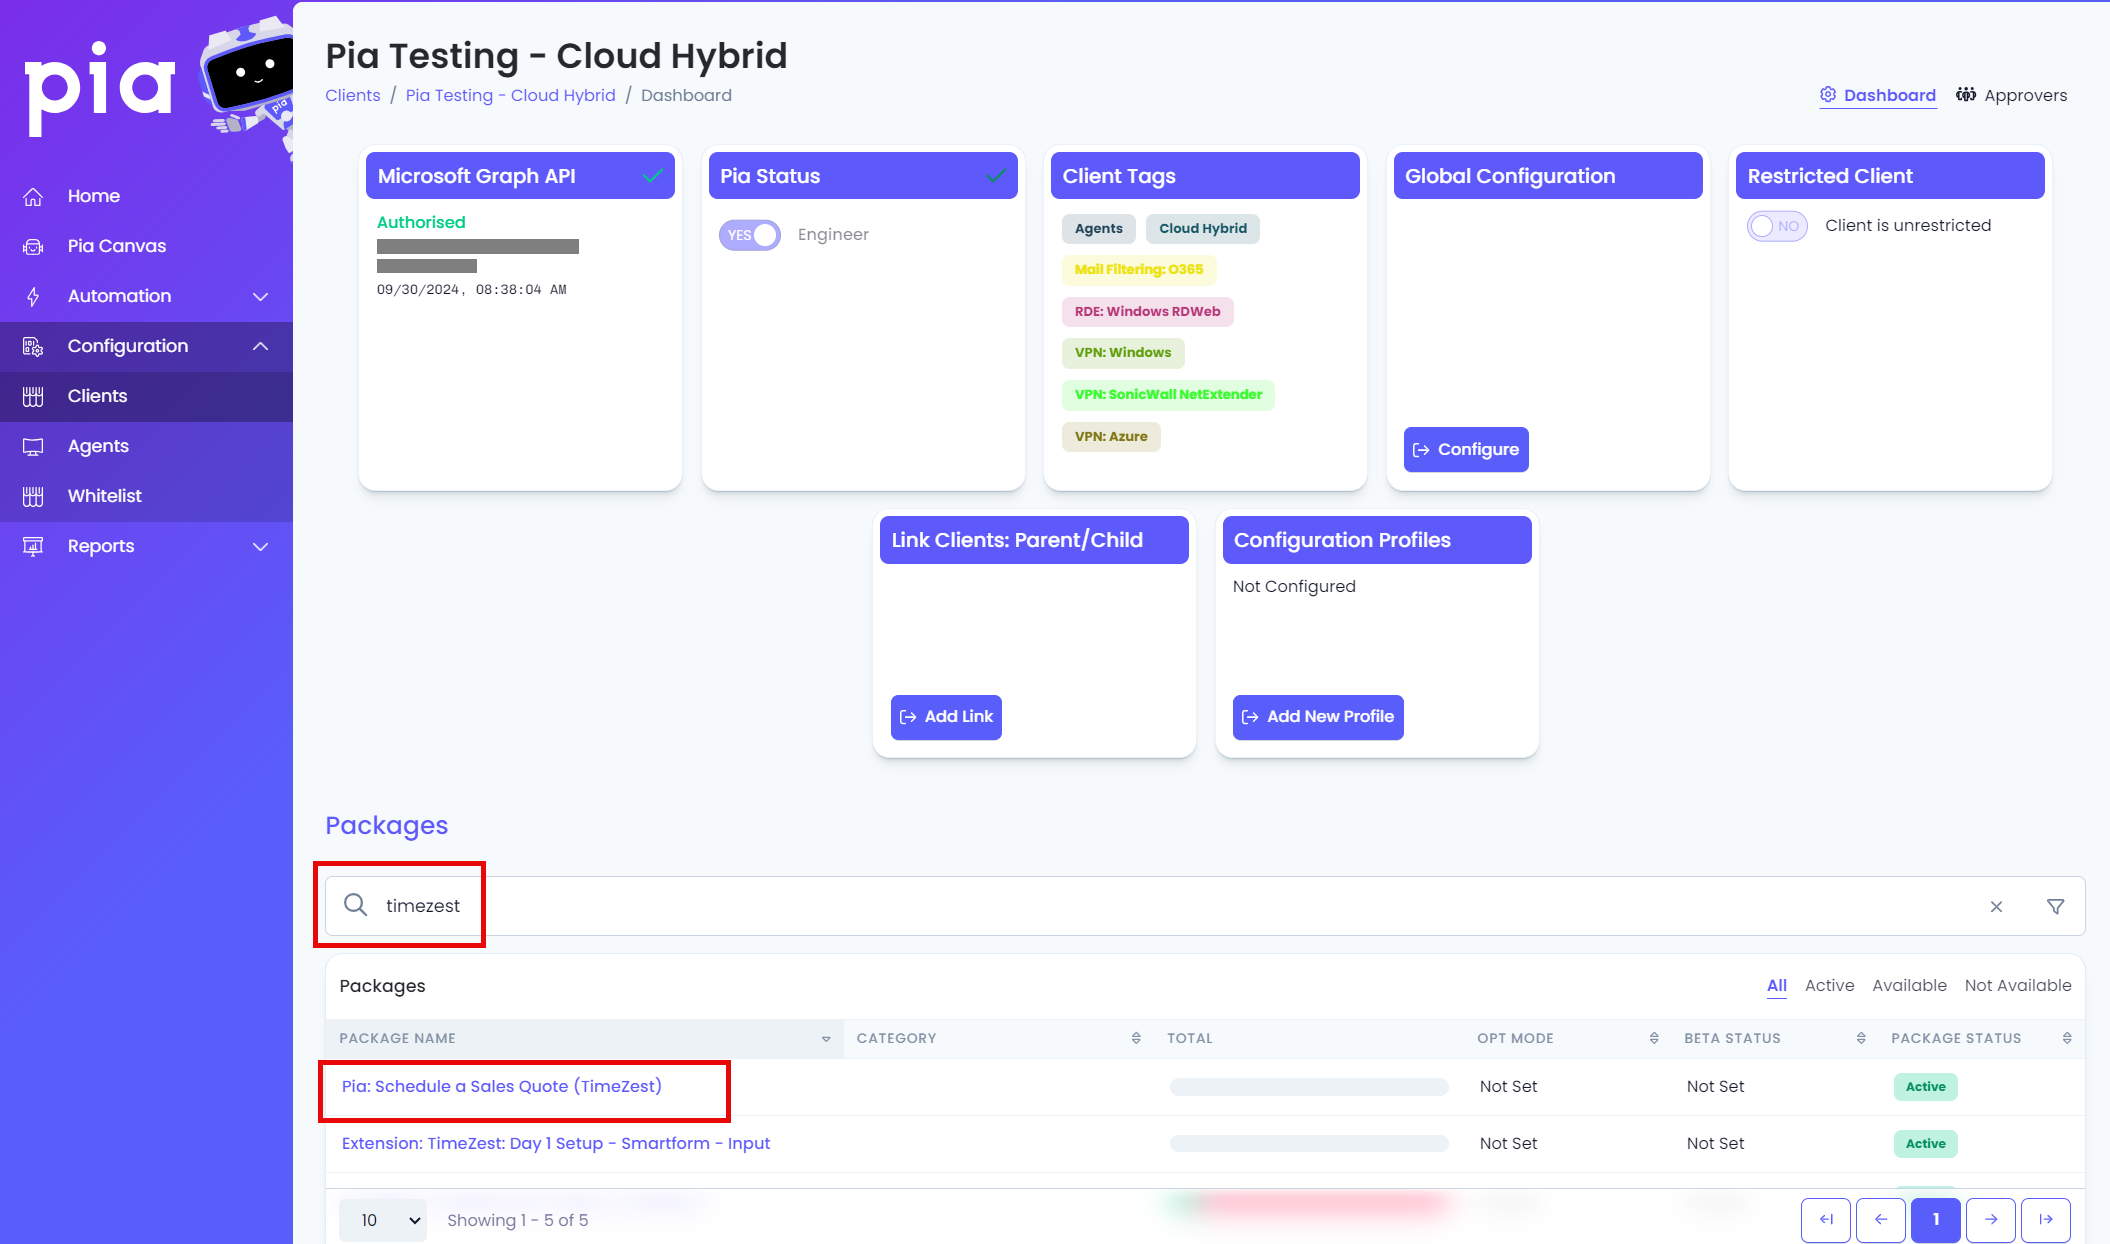
Task: Click the Automation lightning bolt icon
Action: (x=33, y=297)
